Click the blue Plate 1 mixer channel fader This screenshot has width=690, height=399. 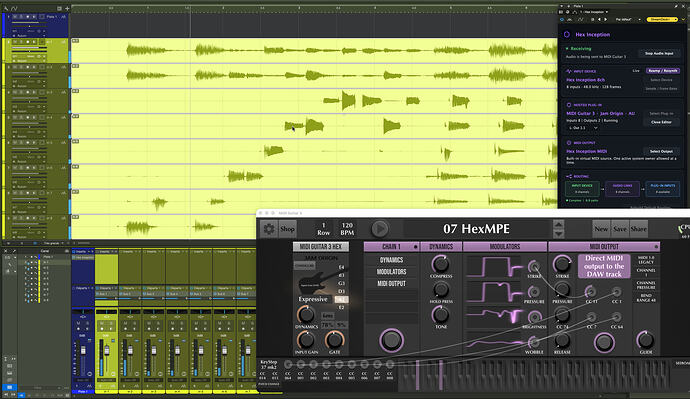pos(83,351)
